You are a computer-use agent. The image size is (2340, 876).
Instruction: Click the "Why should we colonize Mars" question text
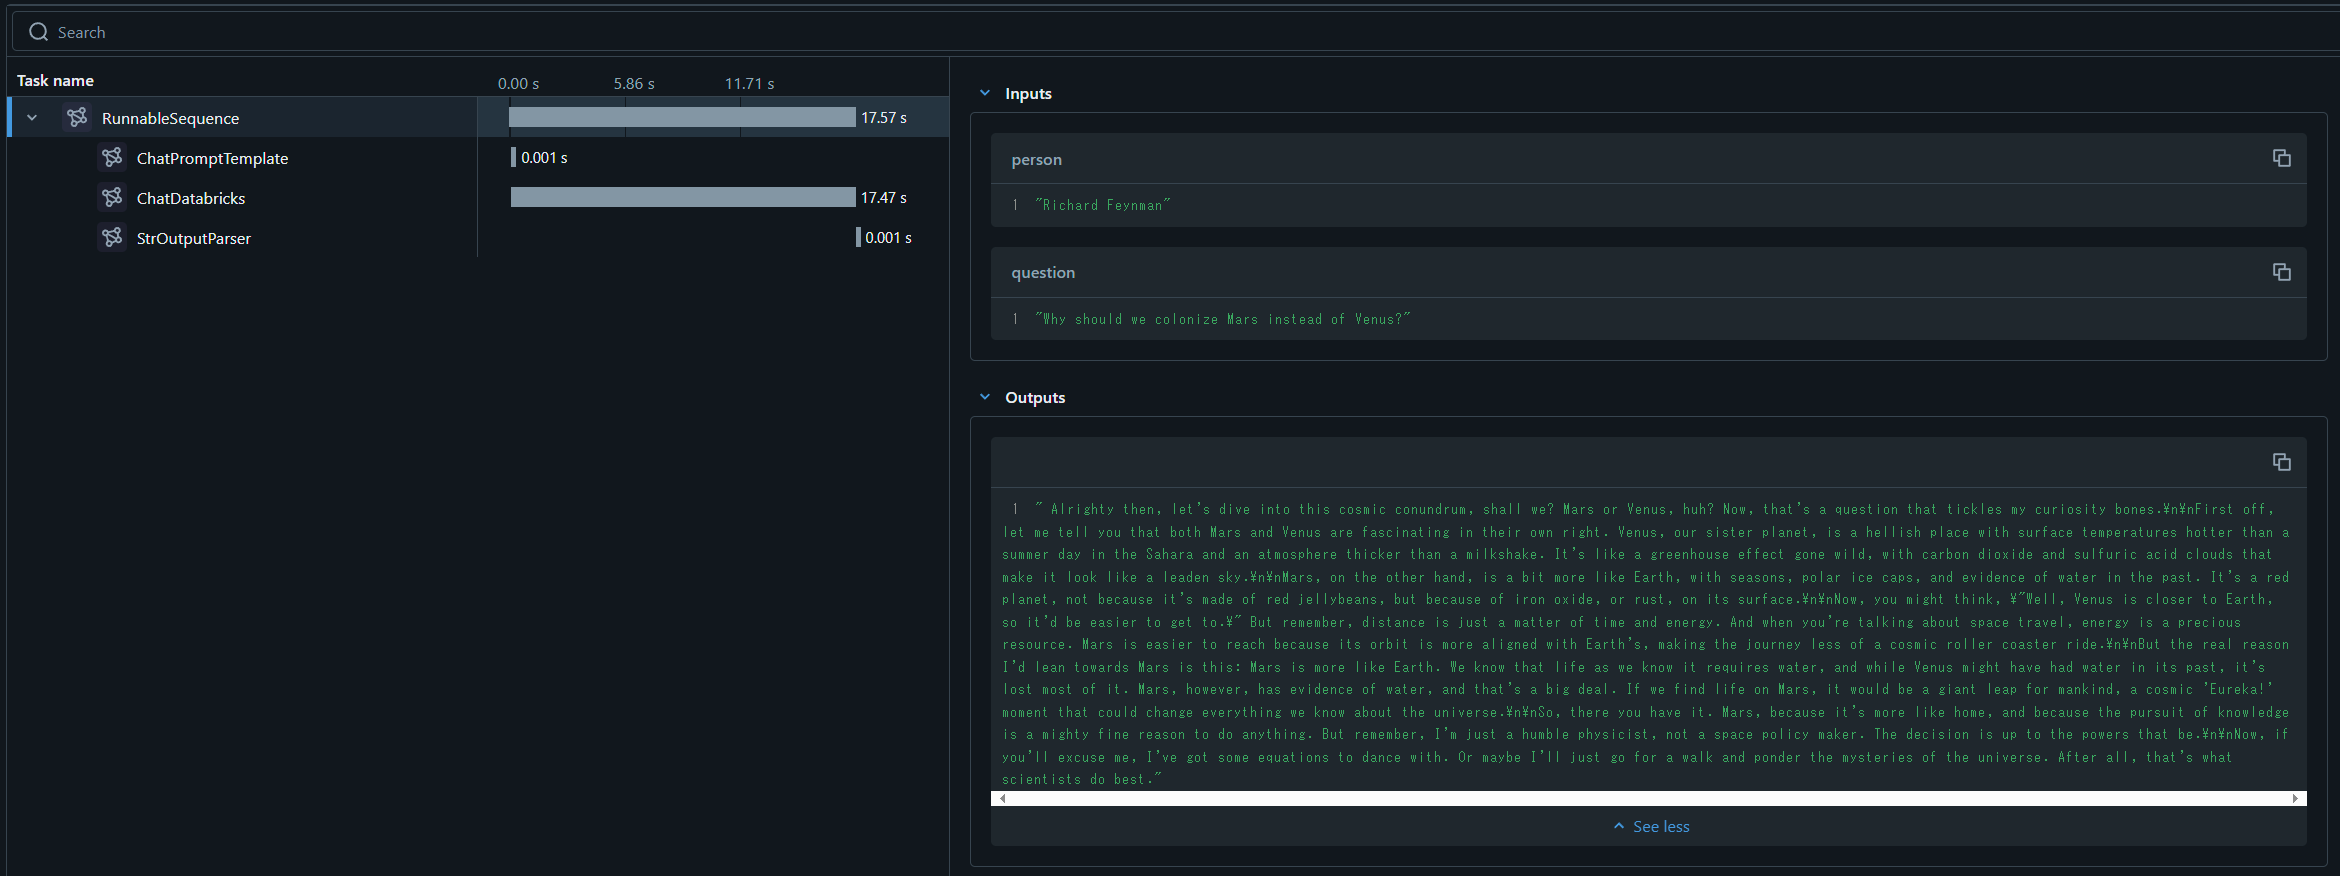tap(1222, 319)
